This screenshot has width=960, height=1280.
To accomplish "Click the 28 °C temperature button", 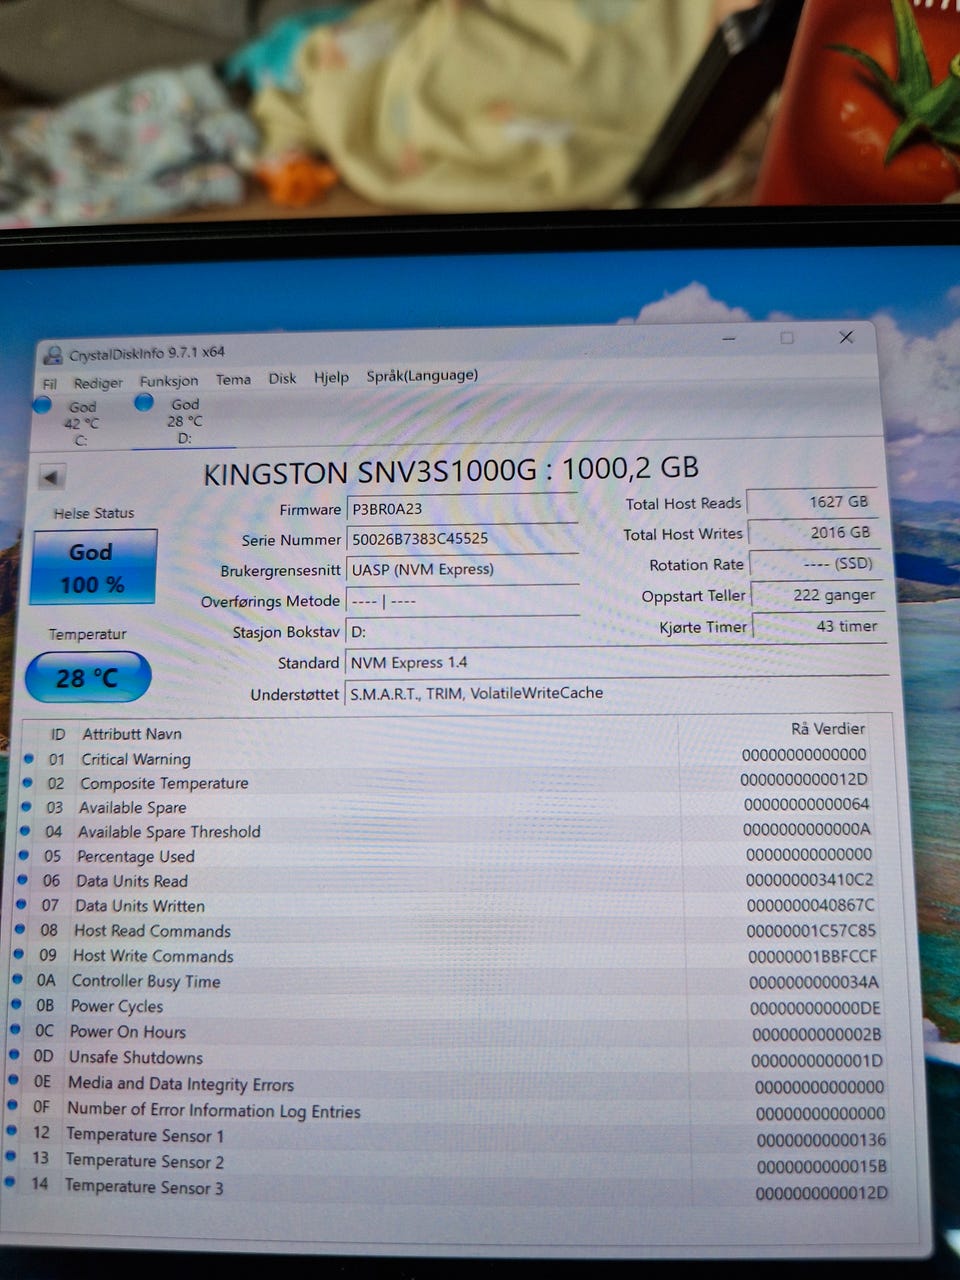I will tap(88, 678).
